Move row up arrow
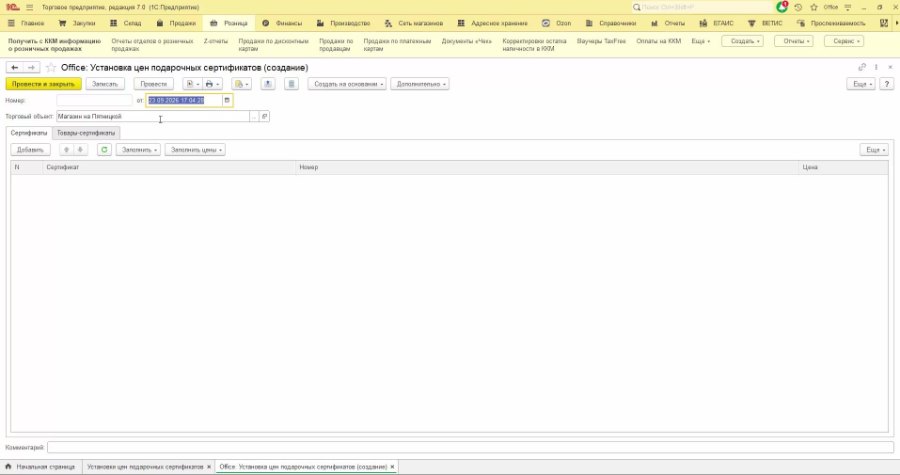 tap(67, 150)
